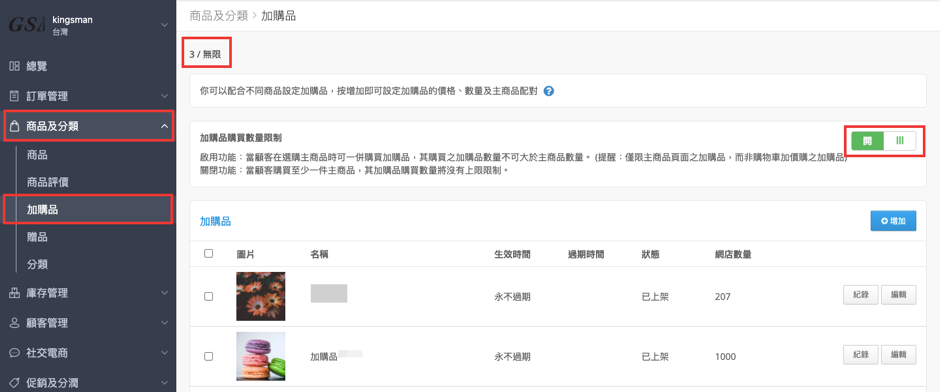940x392 pixels.
Task: Click 編輯 button for the 207 stock item
Action: click(x=899, y=295)
